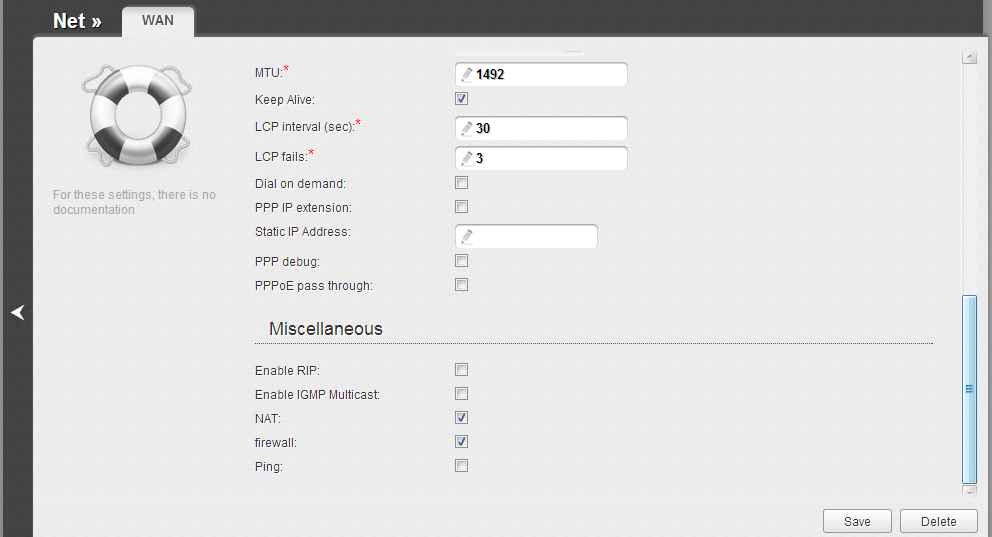
Task: Turn on PPPoE pass through
Action: [x=461, y=285]
